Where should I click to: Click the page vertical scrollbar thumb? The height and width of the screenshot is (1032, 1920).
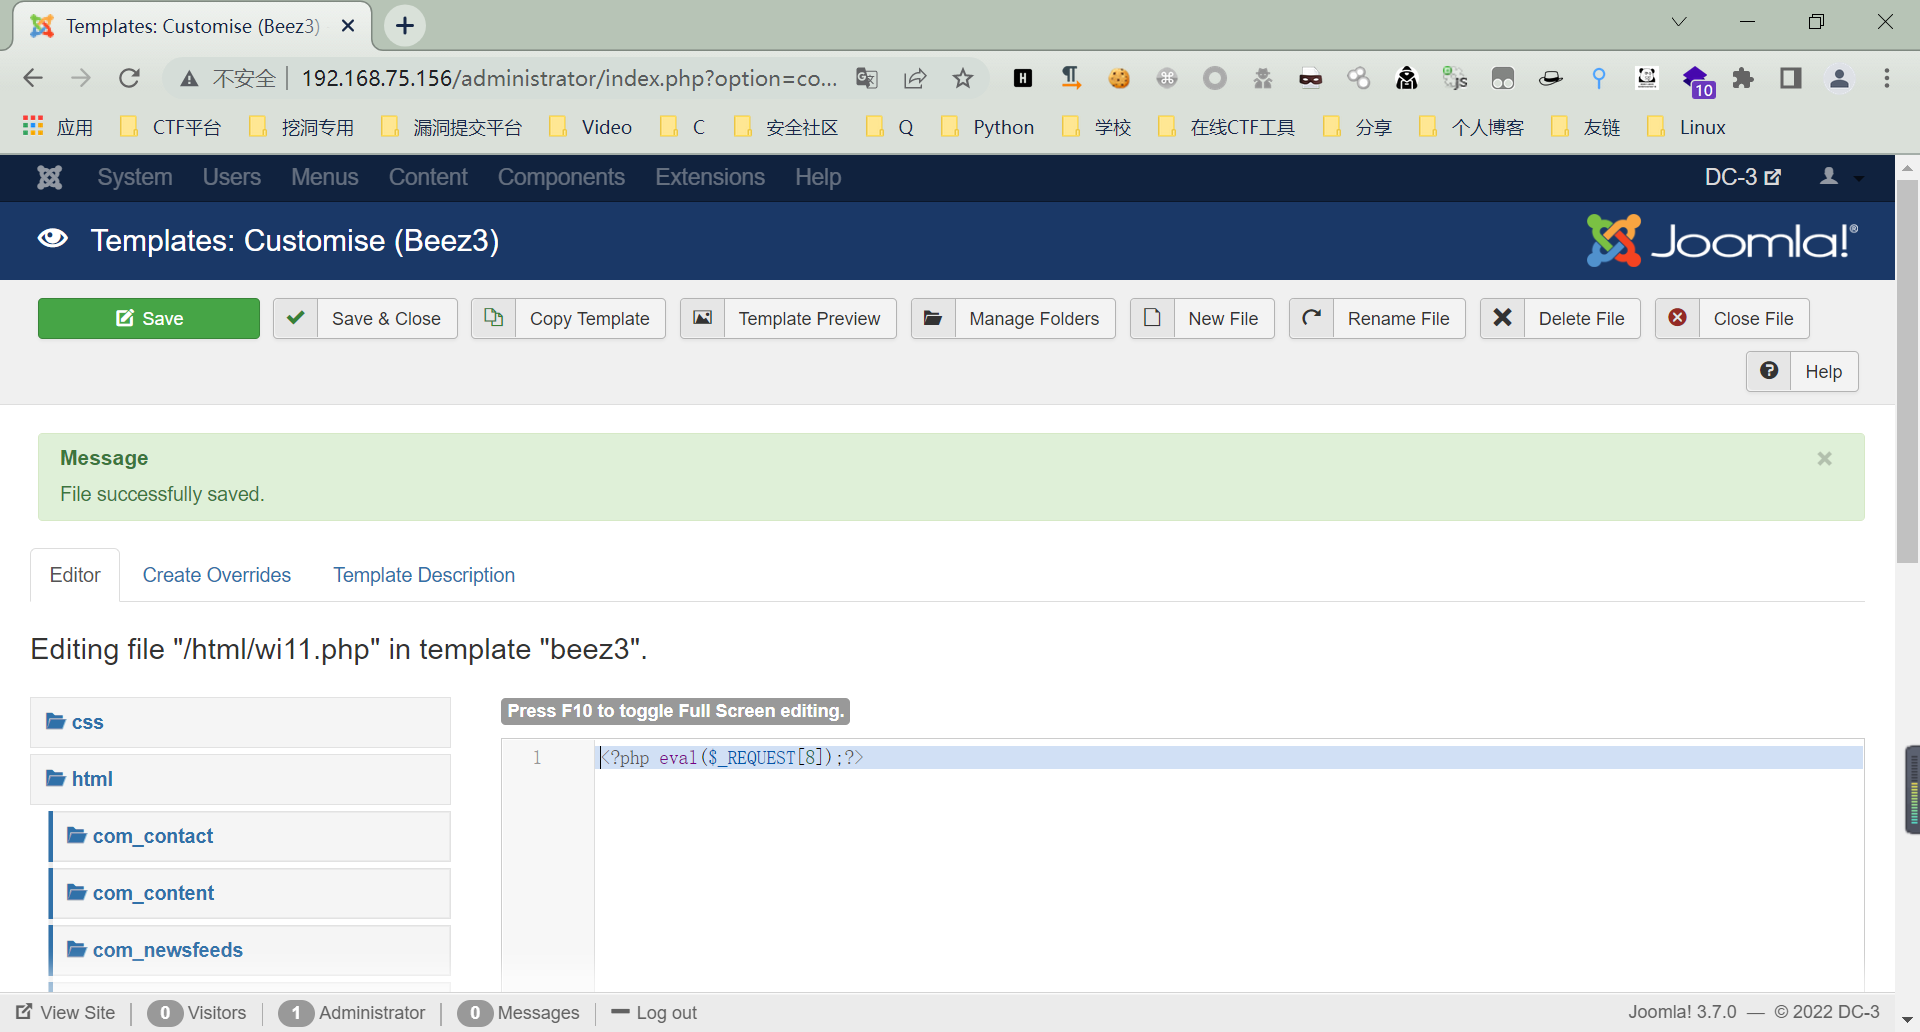pos(1907,370)
